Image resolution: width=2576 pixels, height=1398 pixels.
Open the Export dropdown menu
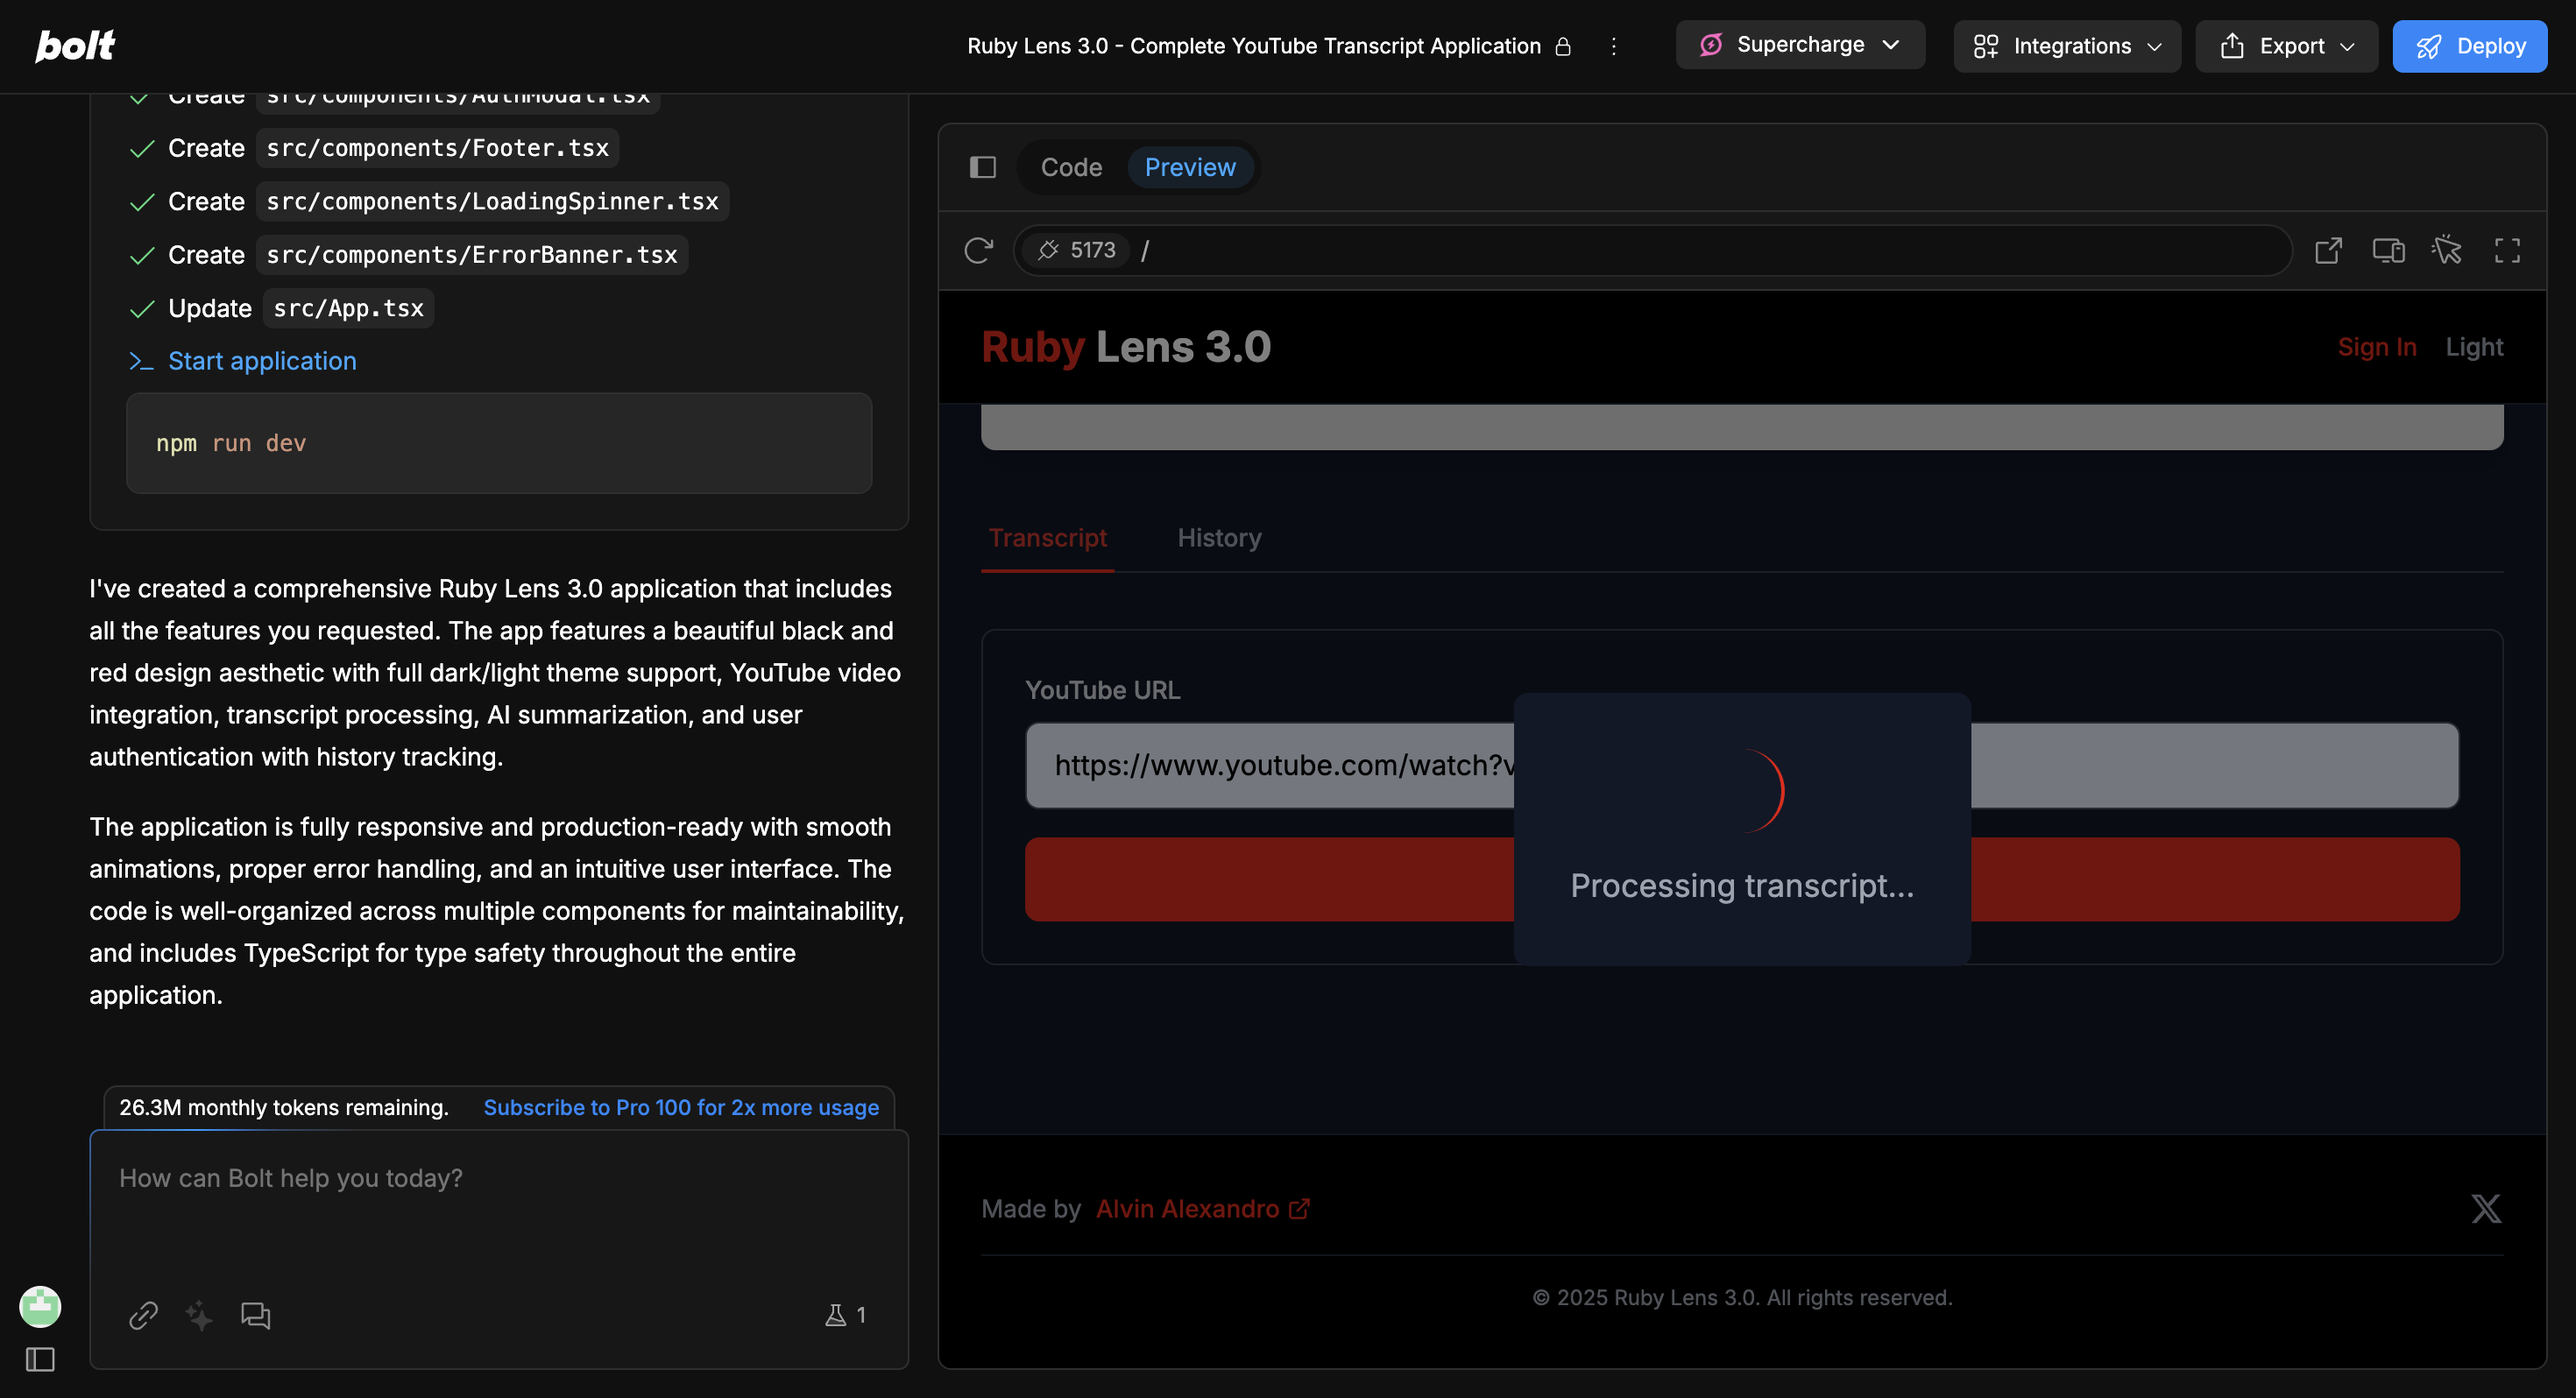[x=2286, y=46]
